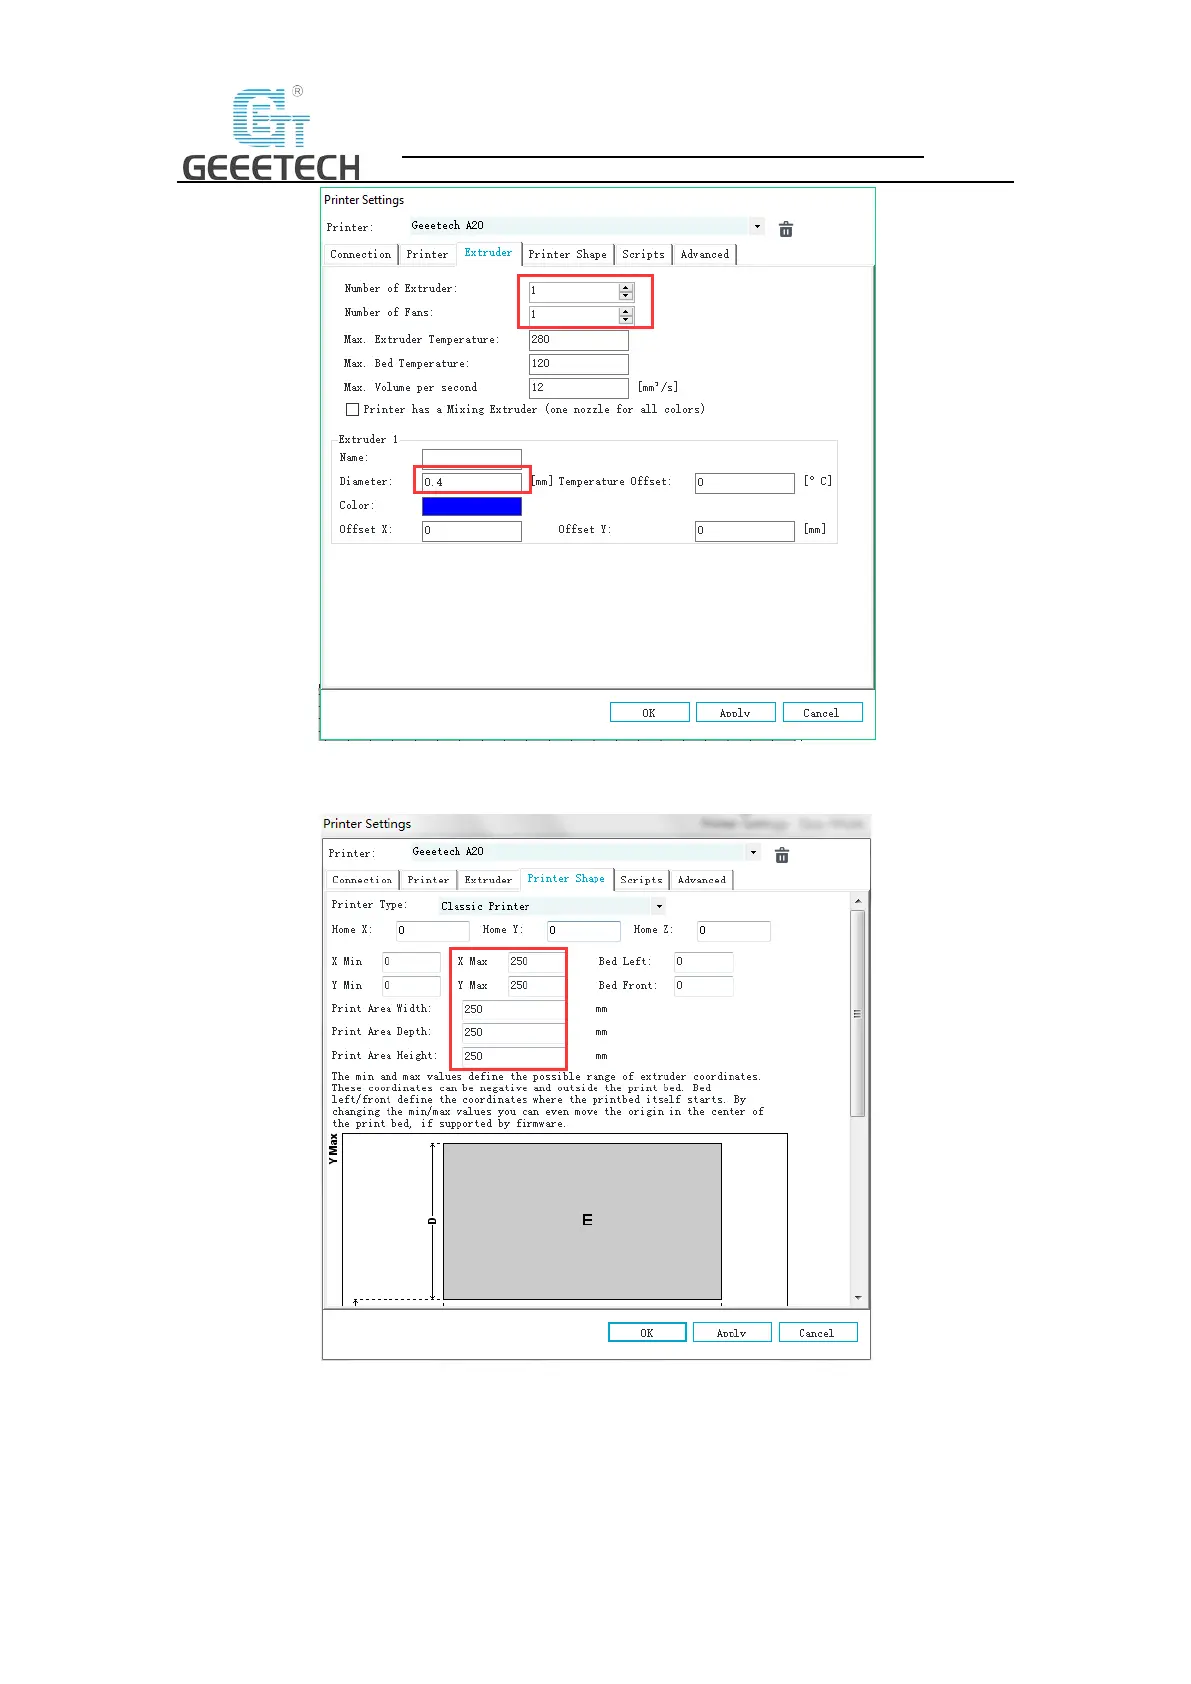Click the X Min field
Image resolution: width=1191 pixels, height=1684 pixels.
click(411, 962)
